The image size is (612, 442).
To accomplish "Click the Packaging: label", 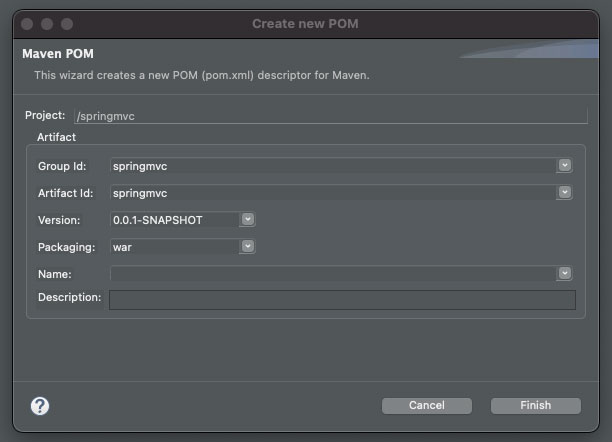I will [x=66, y=247].
